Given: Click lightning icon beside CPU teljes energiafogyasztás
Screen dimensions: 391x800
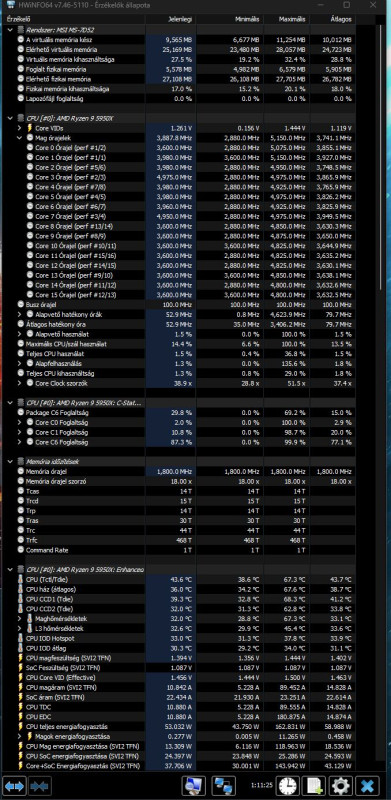Looking at the screenshot, I should pyautogui.click(x=20, y=727).
